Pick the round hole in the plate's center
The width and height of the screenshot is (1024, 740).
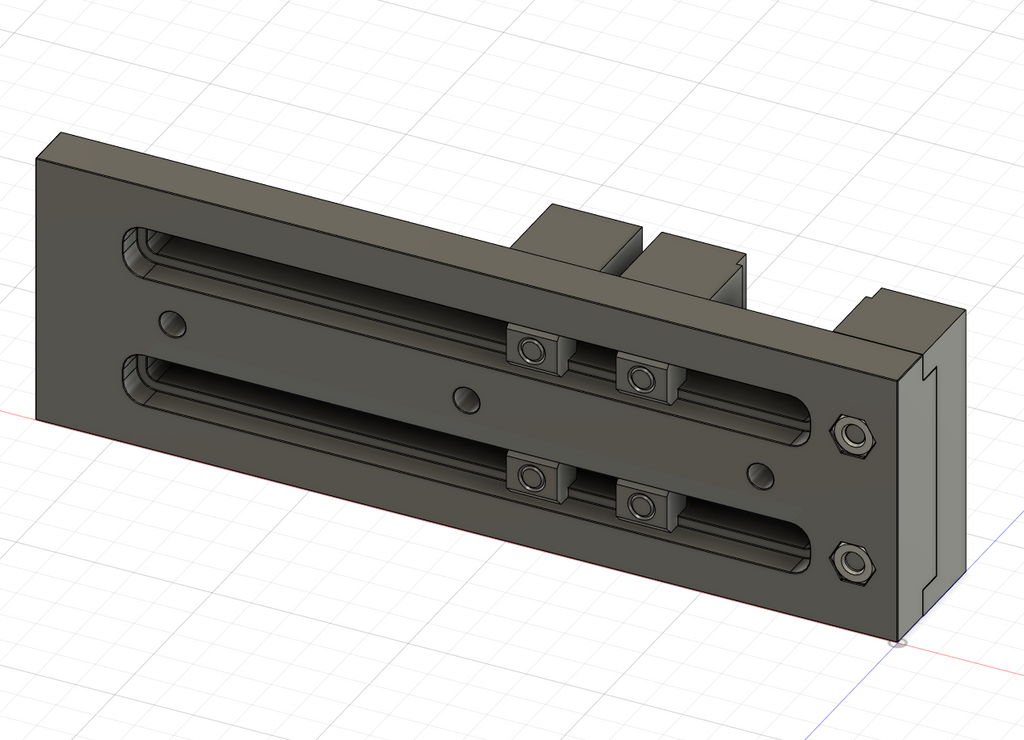pos(466,400)
